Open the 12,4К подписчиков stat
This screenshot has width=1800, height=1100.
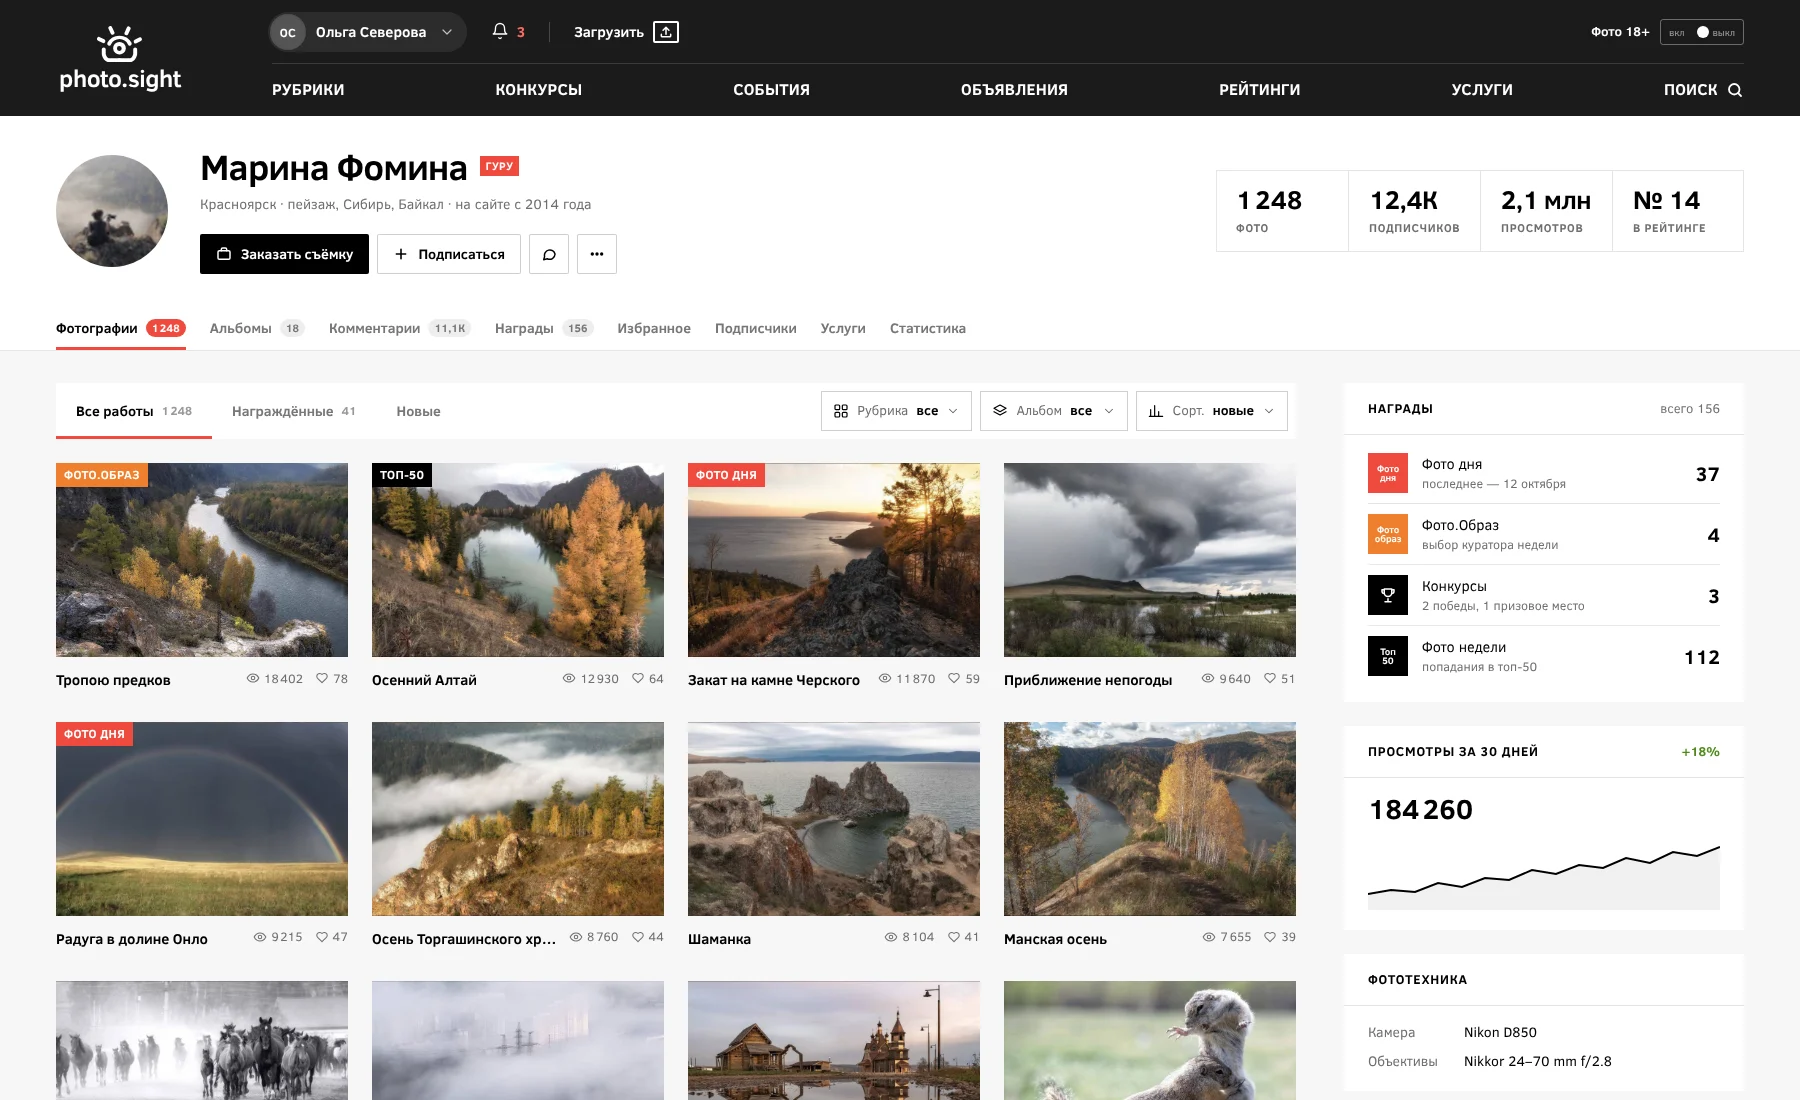point(1414,211)
